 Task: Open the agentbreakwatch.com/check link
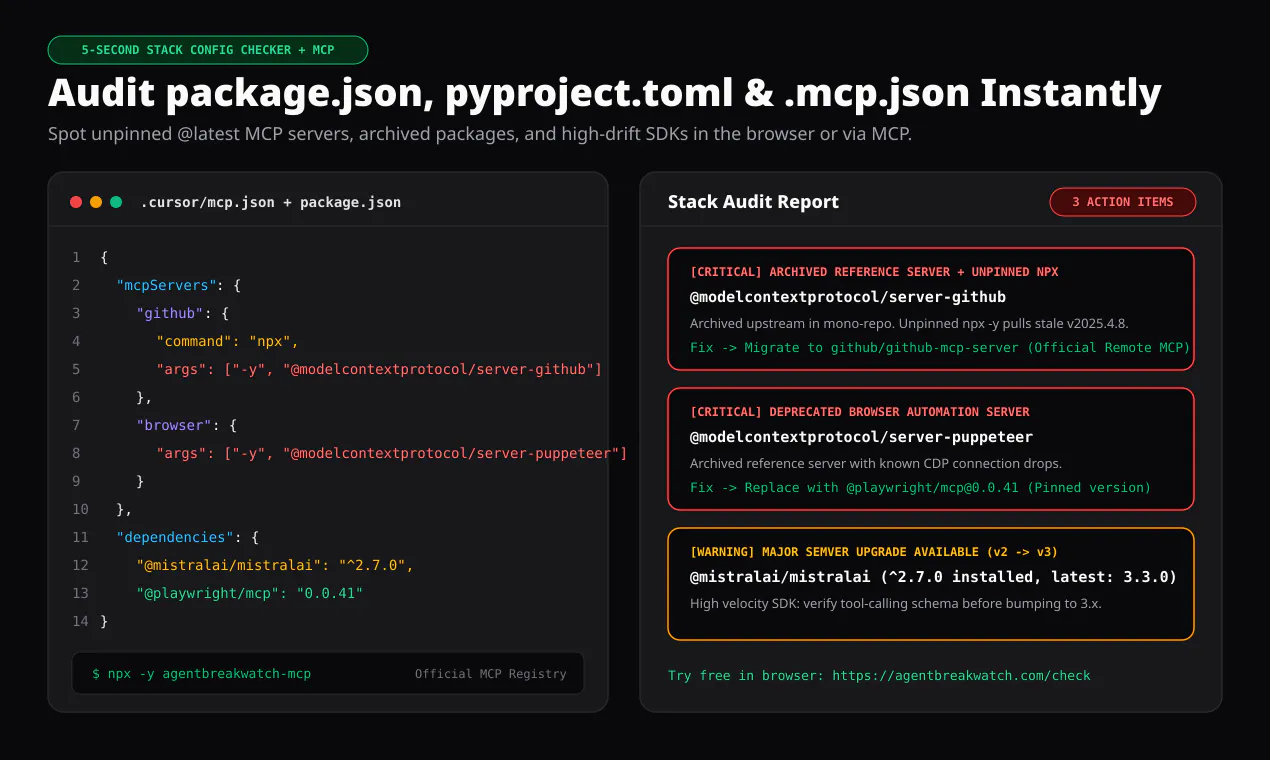(x=961, y=676)
